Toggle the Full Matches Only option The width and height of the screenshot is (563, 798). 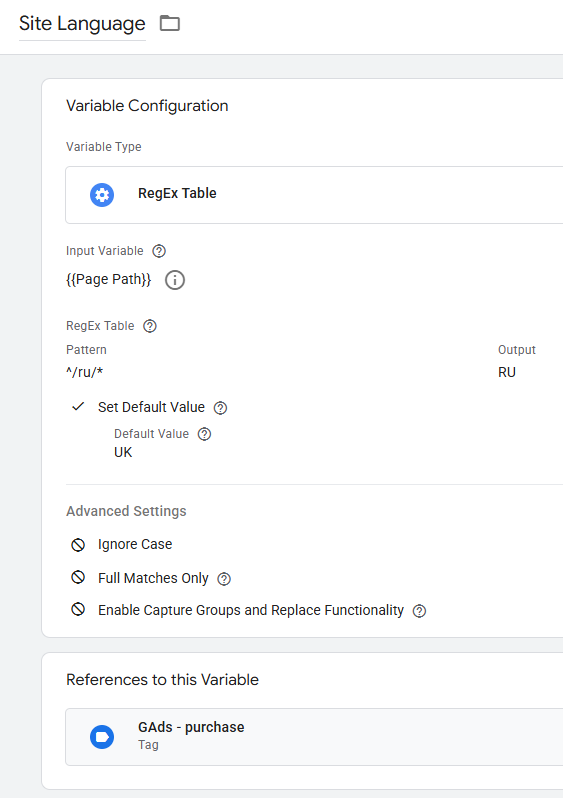(78, 577)
